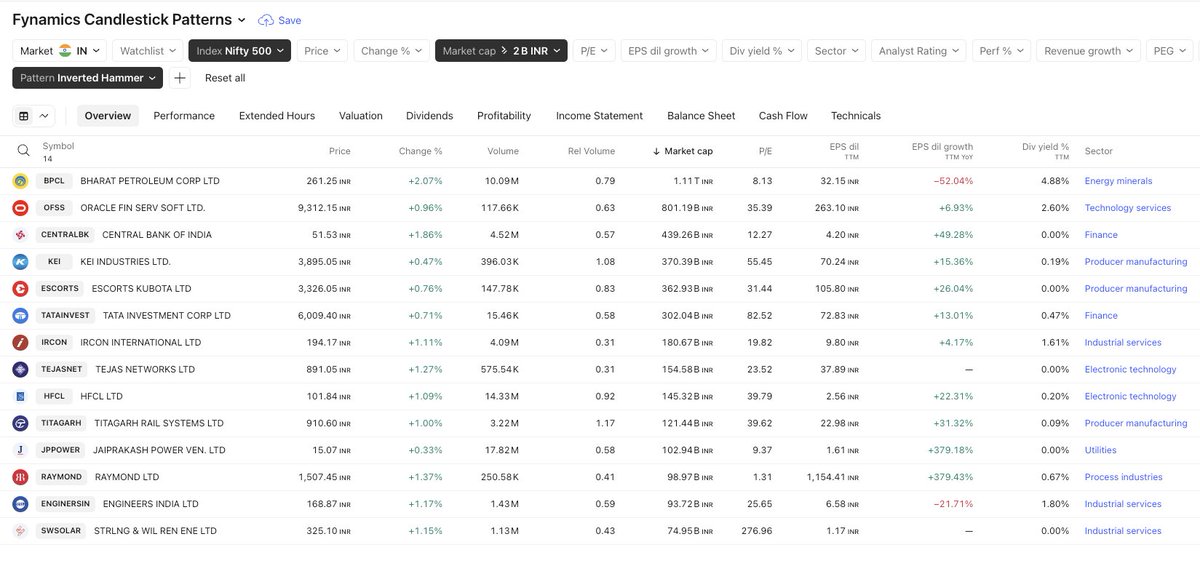
Task: Select the KEI price 3,895.05 cell
Action: tap(325, 262)
